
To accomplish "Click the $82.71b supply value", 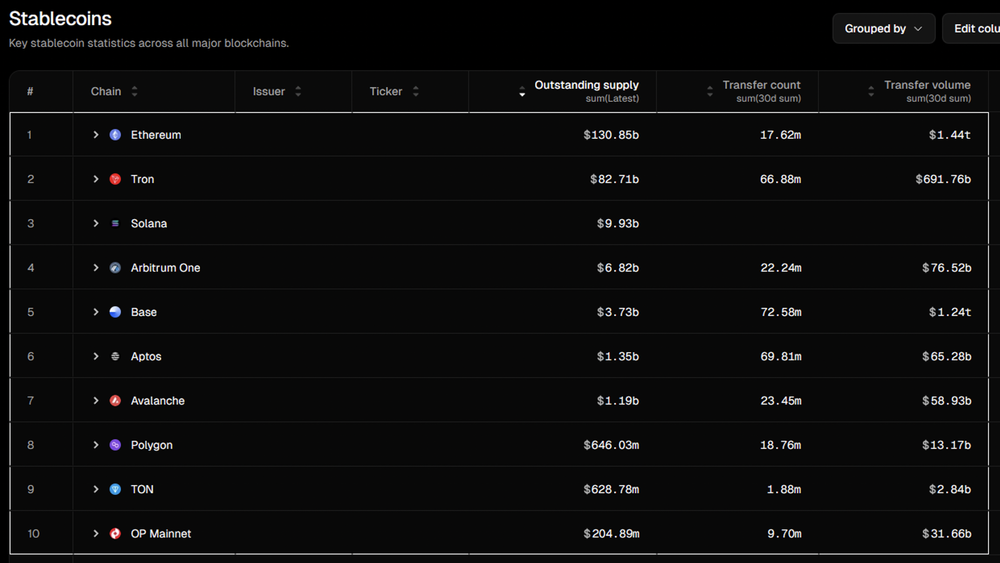I will [x=614, y=179].
